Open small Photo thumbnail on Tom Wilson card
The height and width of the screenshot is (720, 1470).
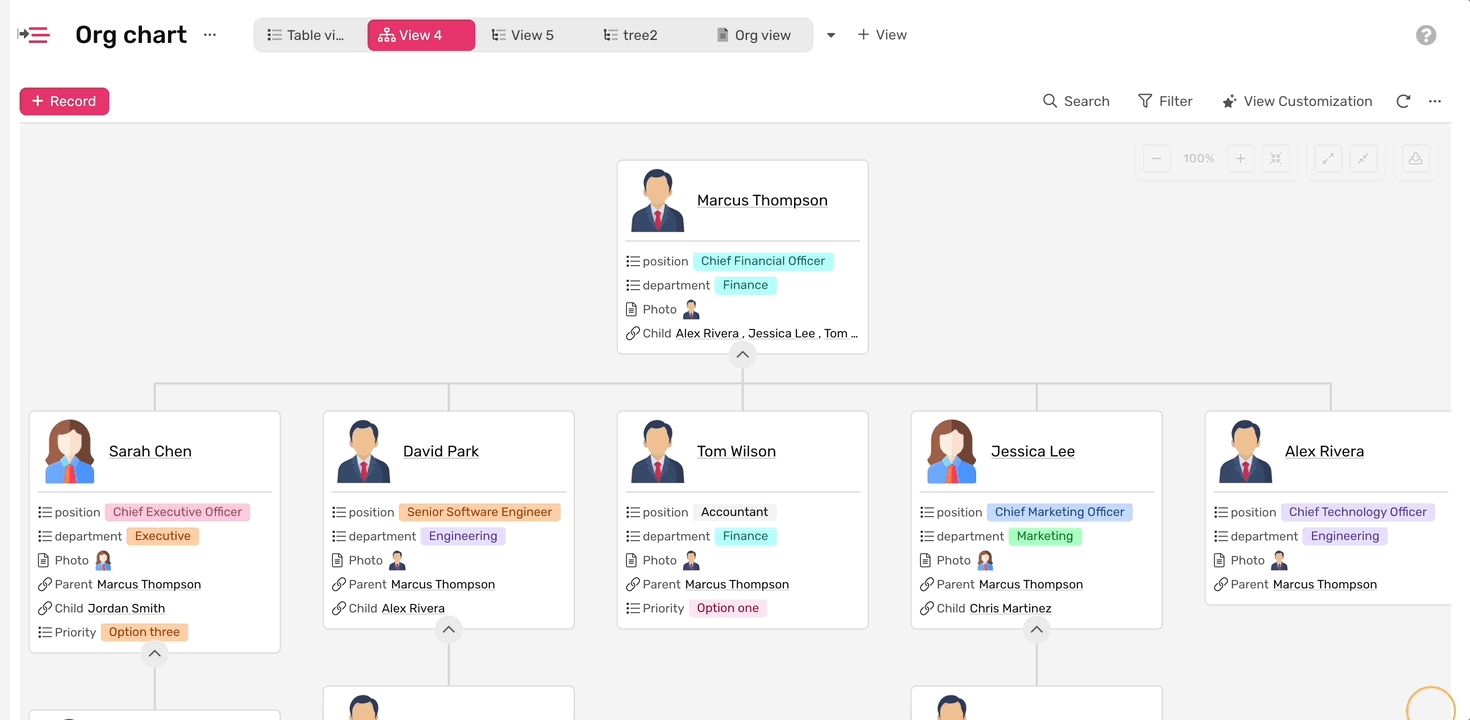tap(691, 560)
